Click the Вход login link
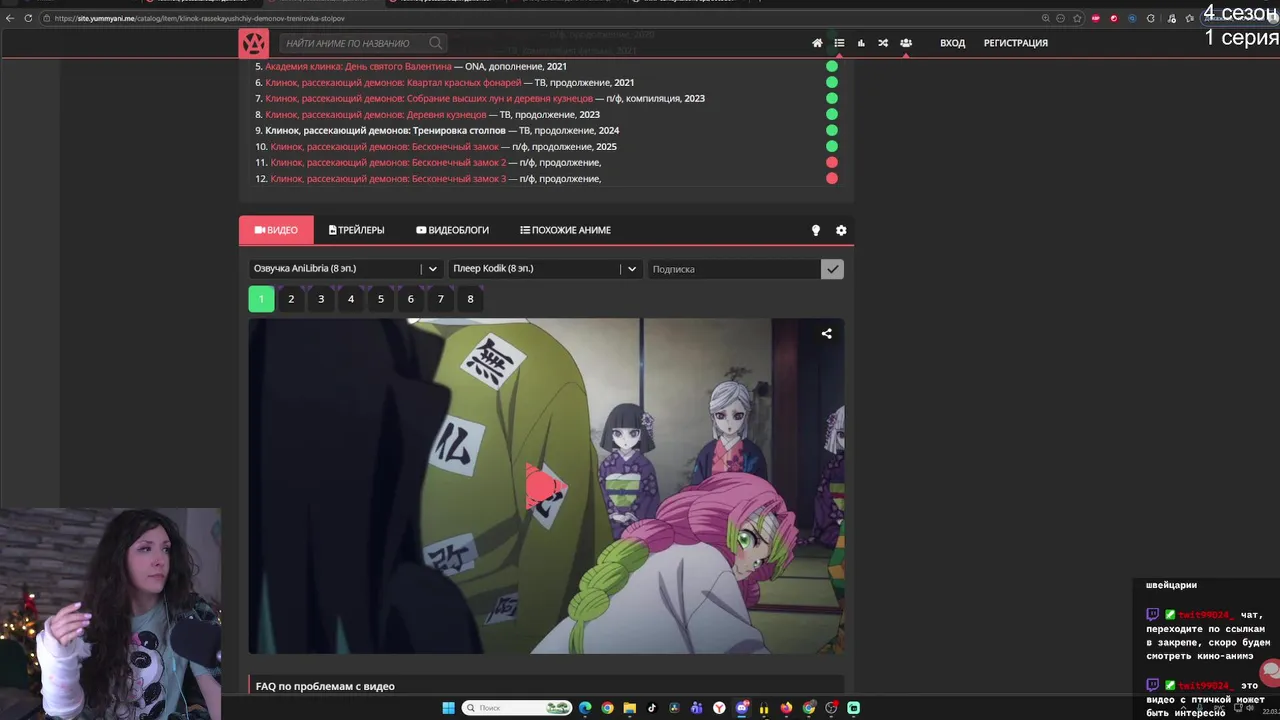This screenshot has height=720, width=1280. 952,43
